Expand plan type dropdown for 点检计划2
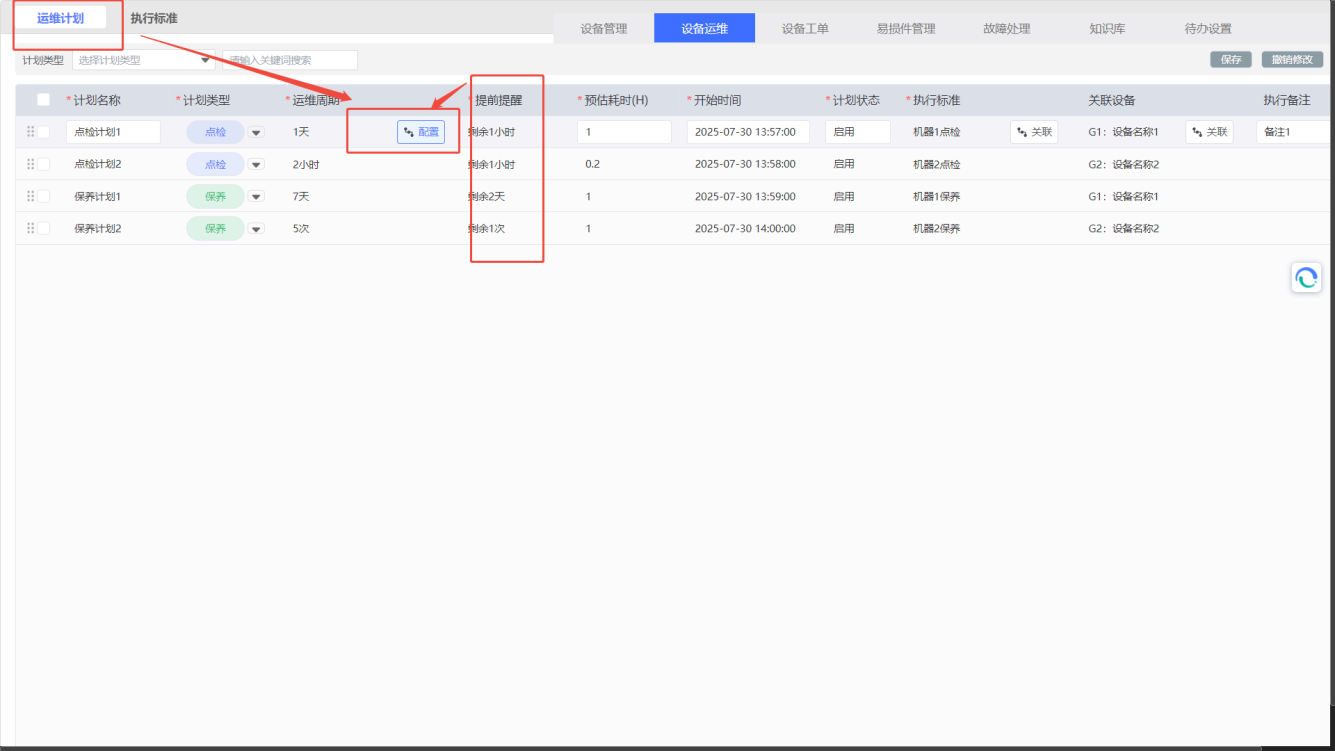Image resolution: width=1335 pixels, height=751 pixels. [x=256, y=165]
